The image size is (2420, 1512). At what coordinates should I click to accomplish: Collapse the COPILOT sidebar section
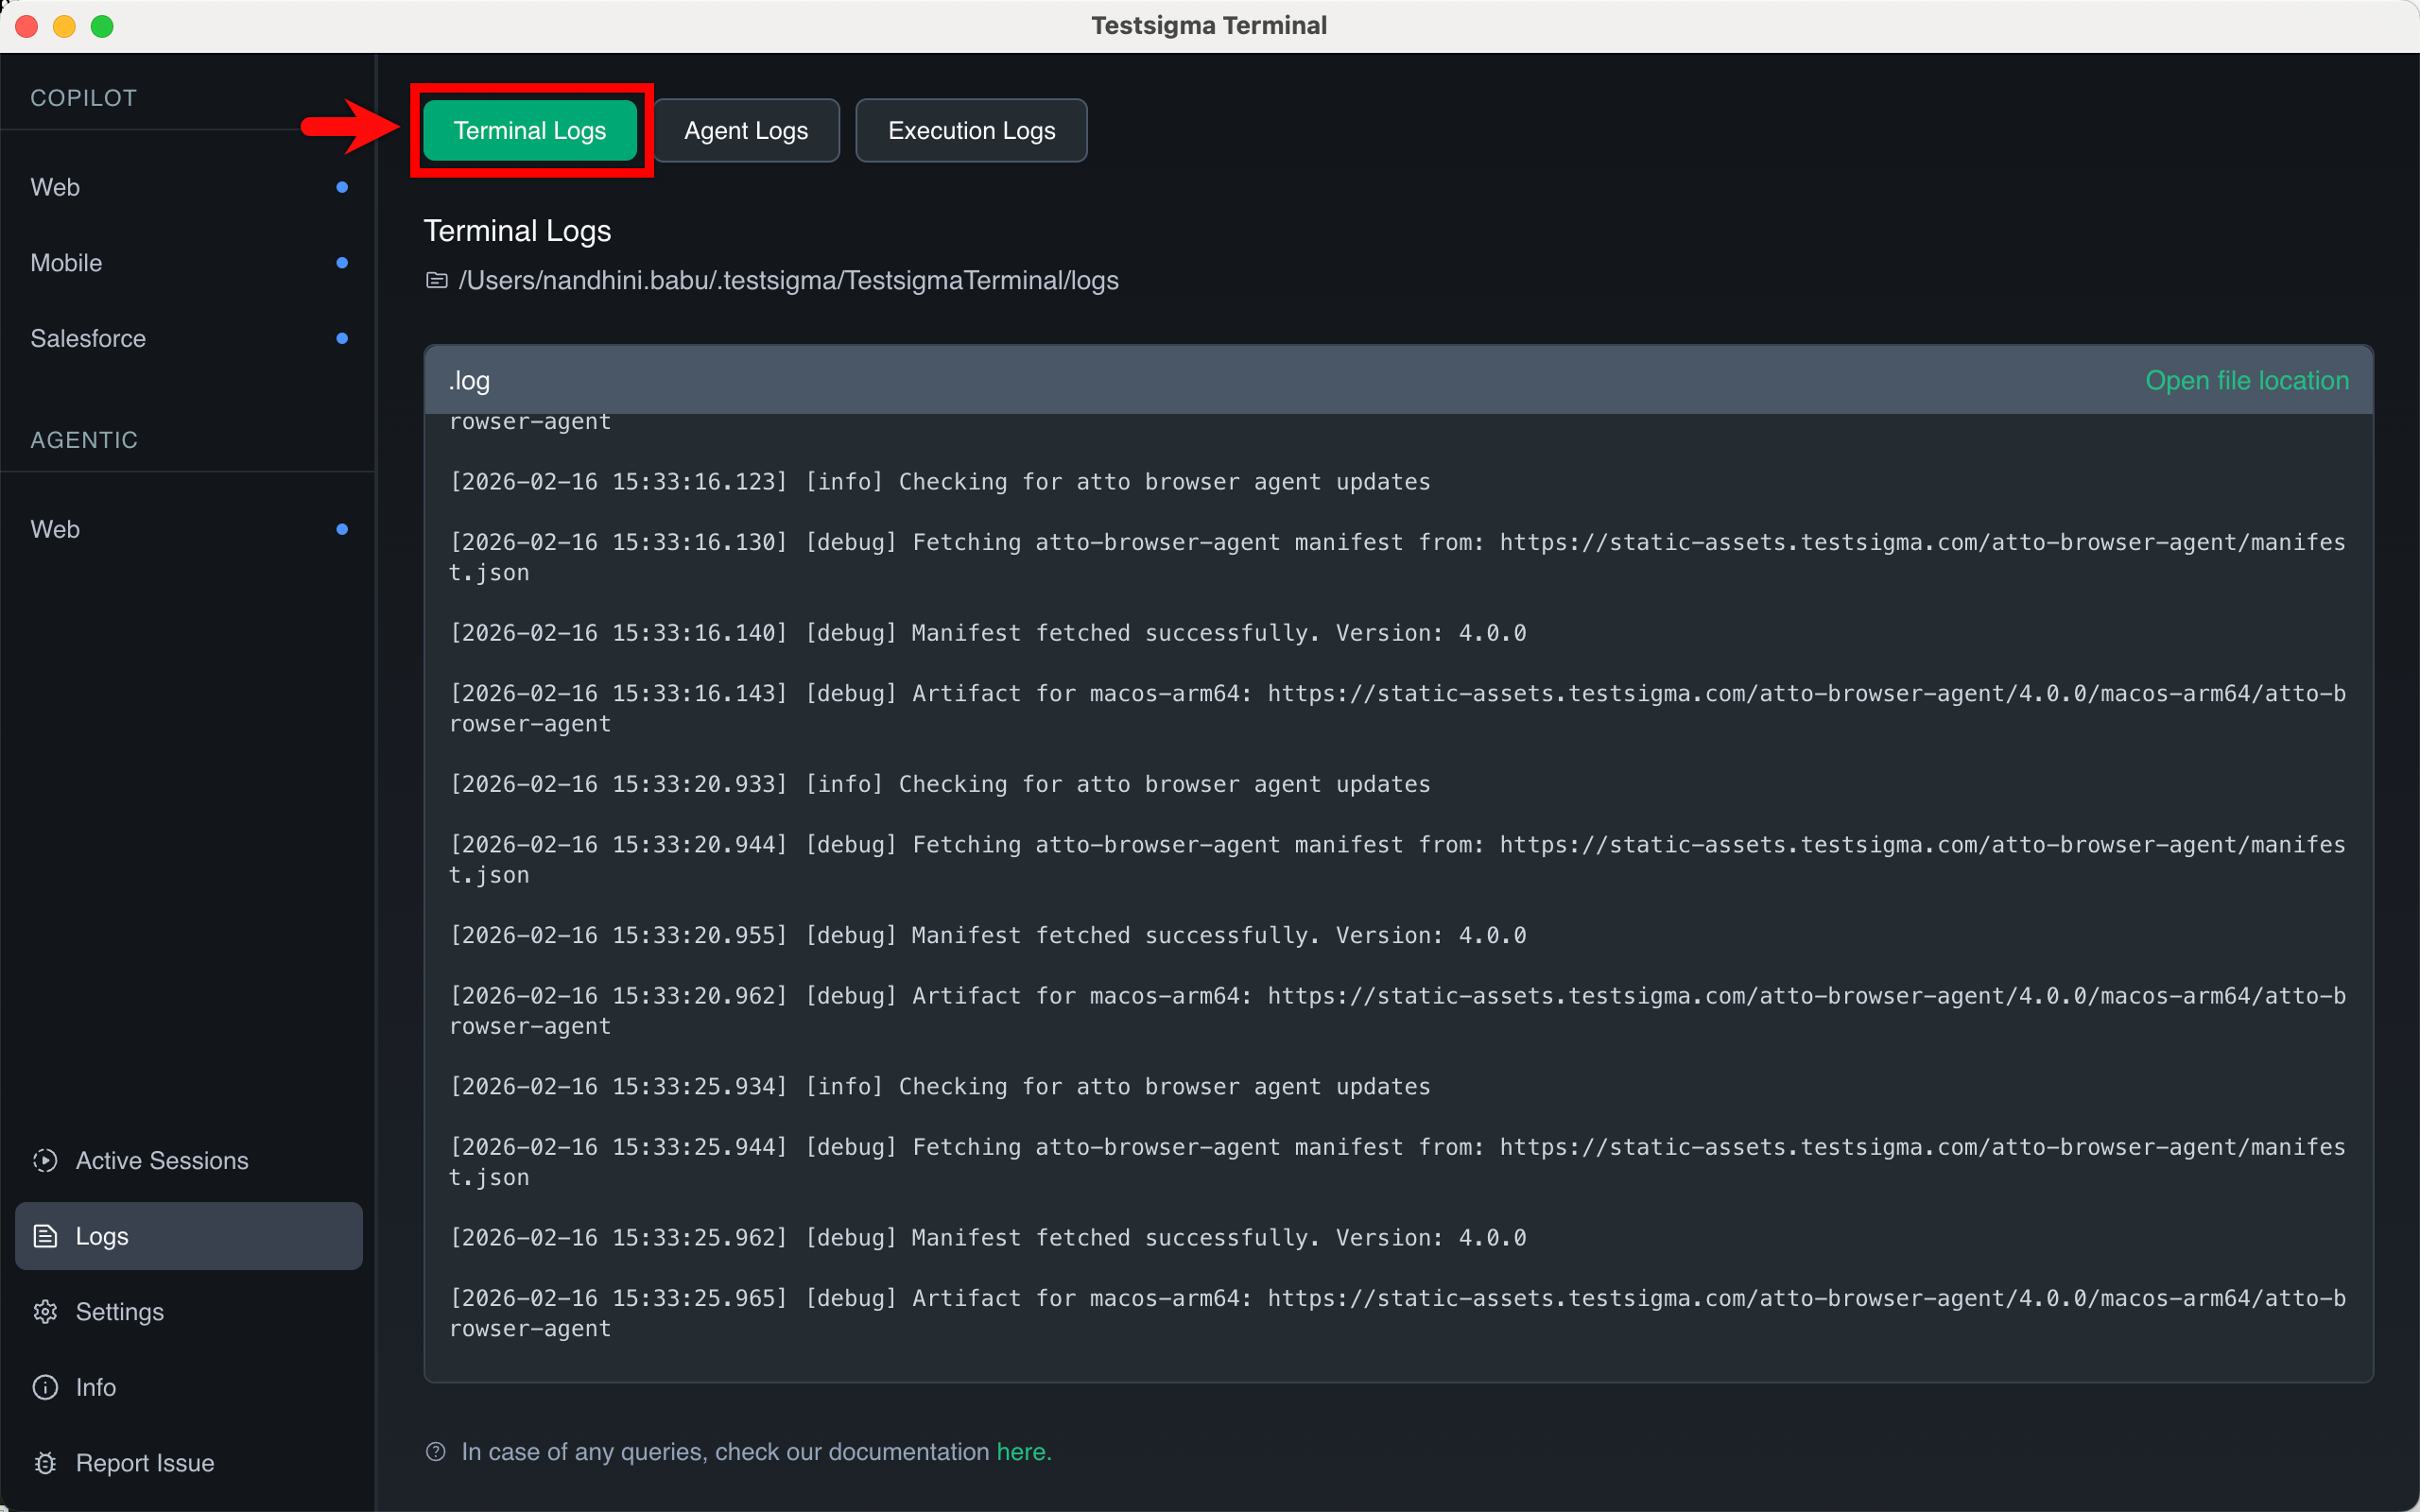click(x=84, y=97)
